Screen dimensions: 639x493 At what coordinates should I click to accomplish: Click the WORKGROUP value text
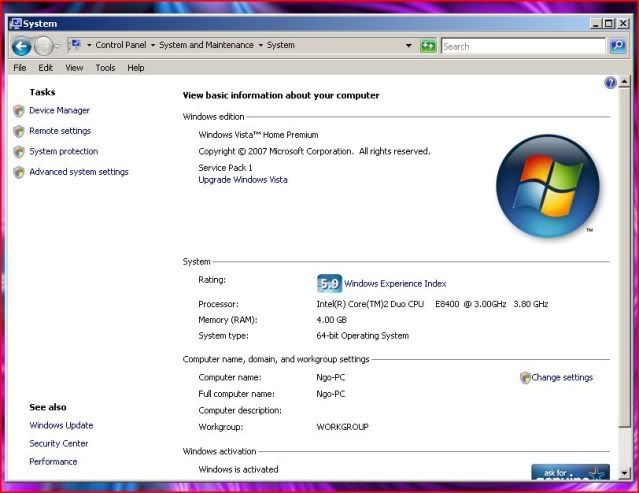click(342, 427)
